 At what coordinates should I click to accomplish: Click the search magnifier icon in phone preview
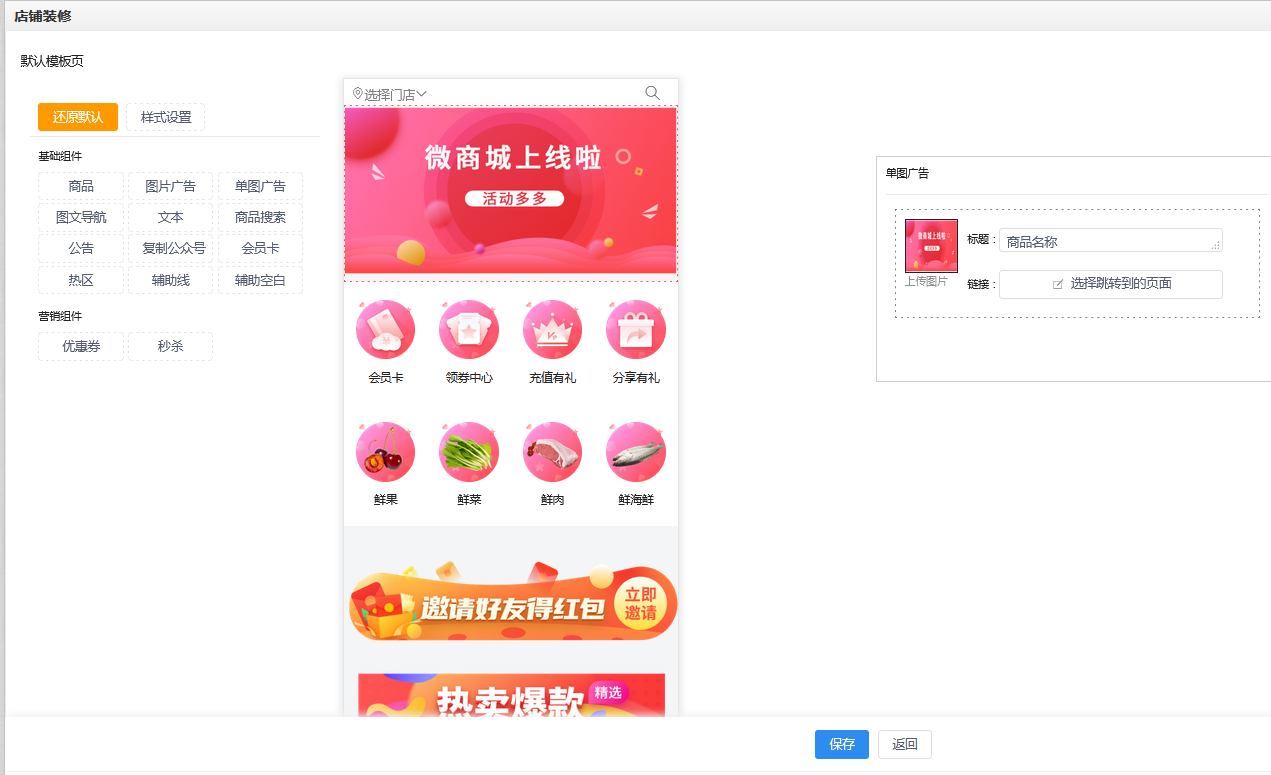[x=652, y=93]
